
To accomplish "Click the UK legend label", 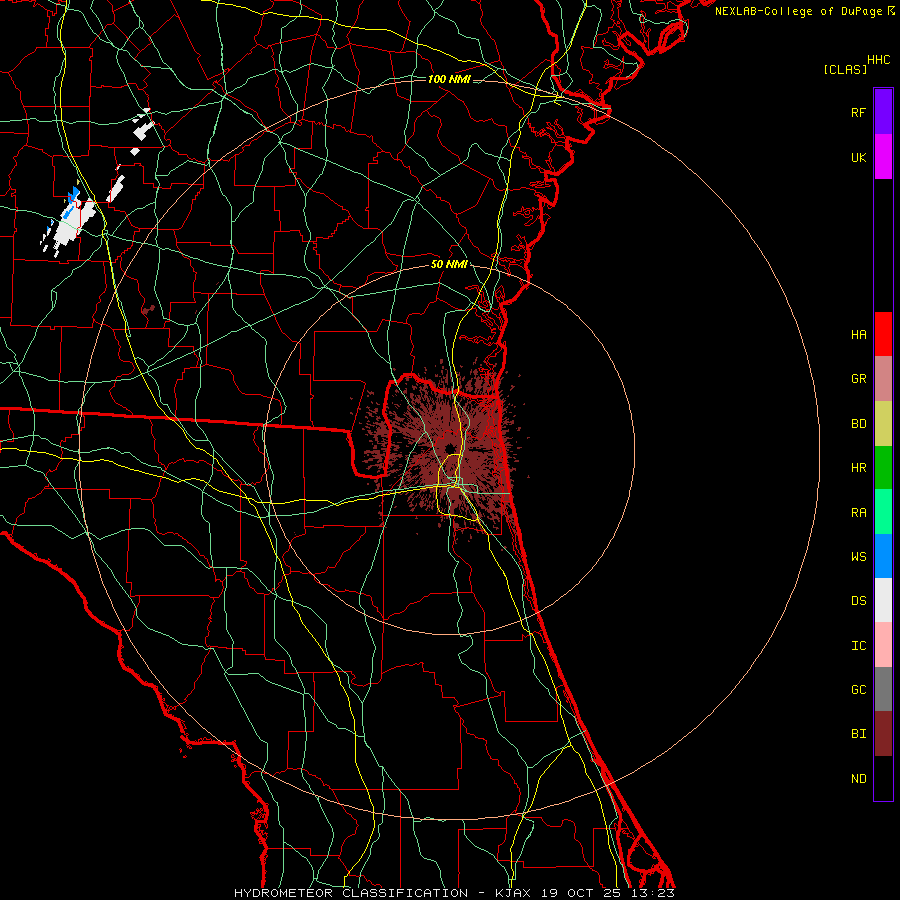I will click(858, 157).
